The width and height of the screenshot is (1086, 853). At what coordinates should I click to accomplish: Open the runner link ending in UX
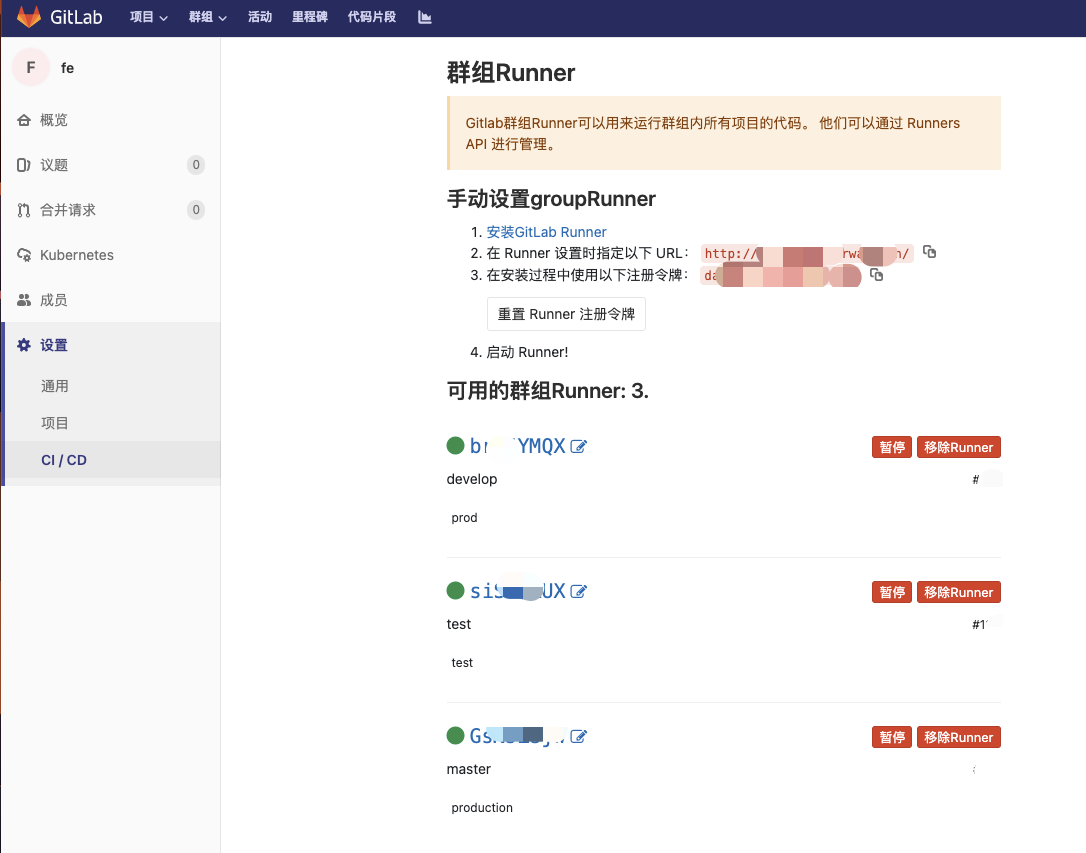pos(517,591)
